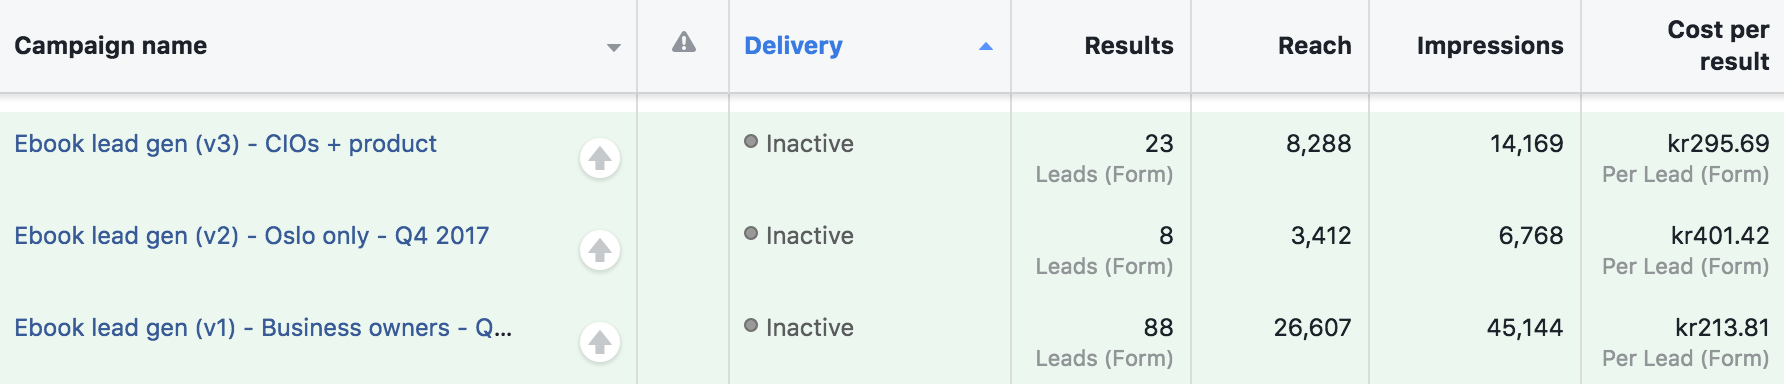1784x384 pixels.
Task: Click the Campaign name header text
Action: coord(110,46)
